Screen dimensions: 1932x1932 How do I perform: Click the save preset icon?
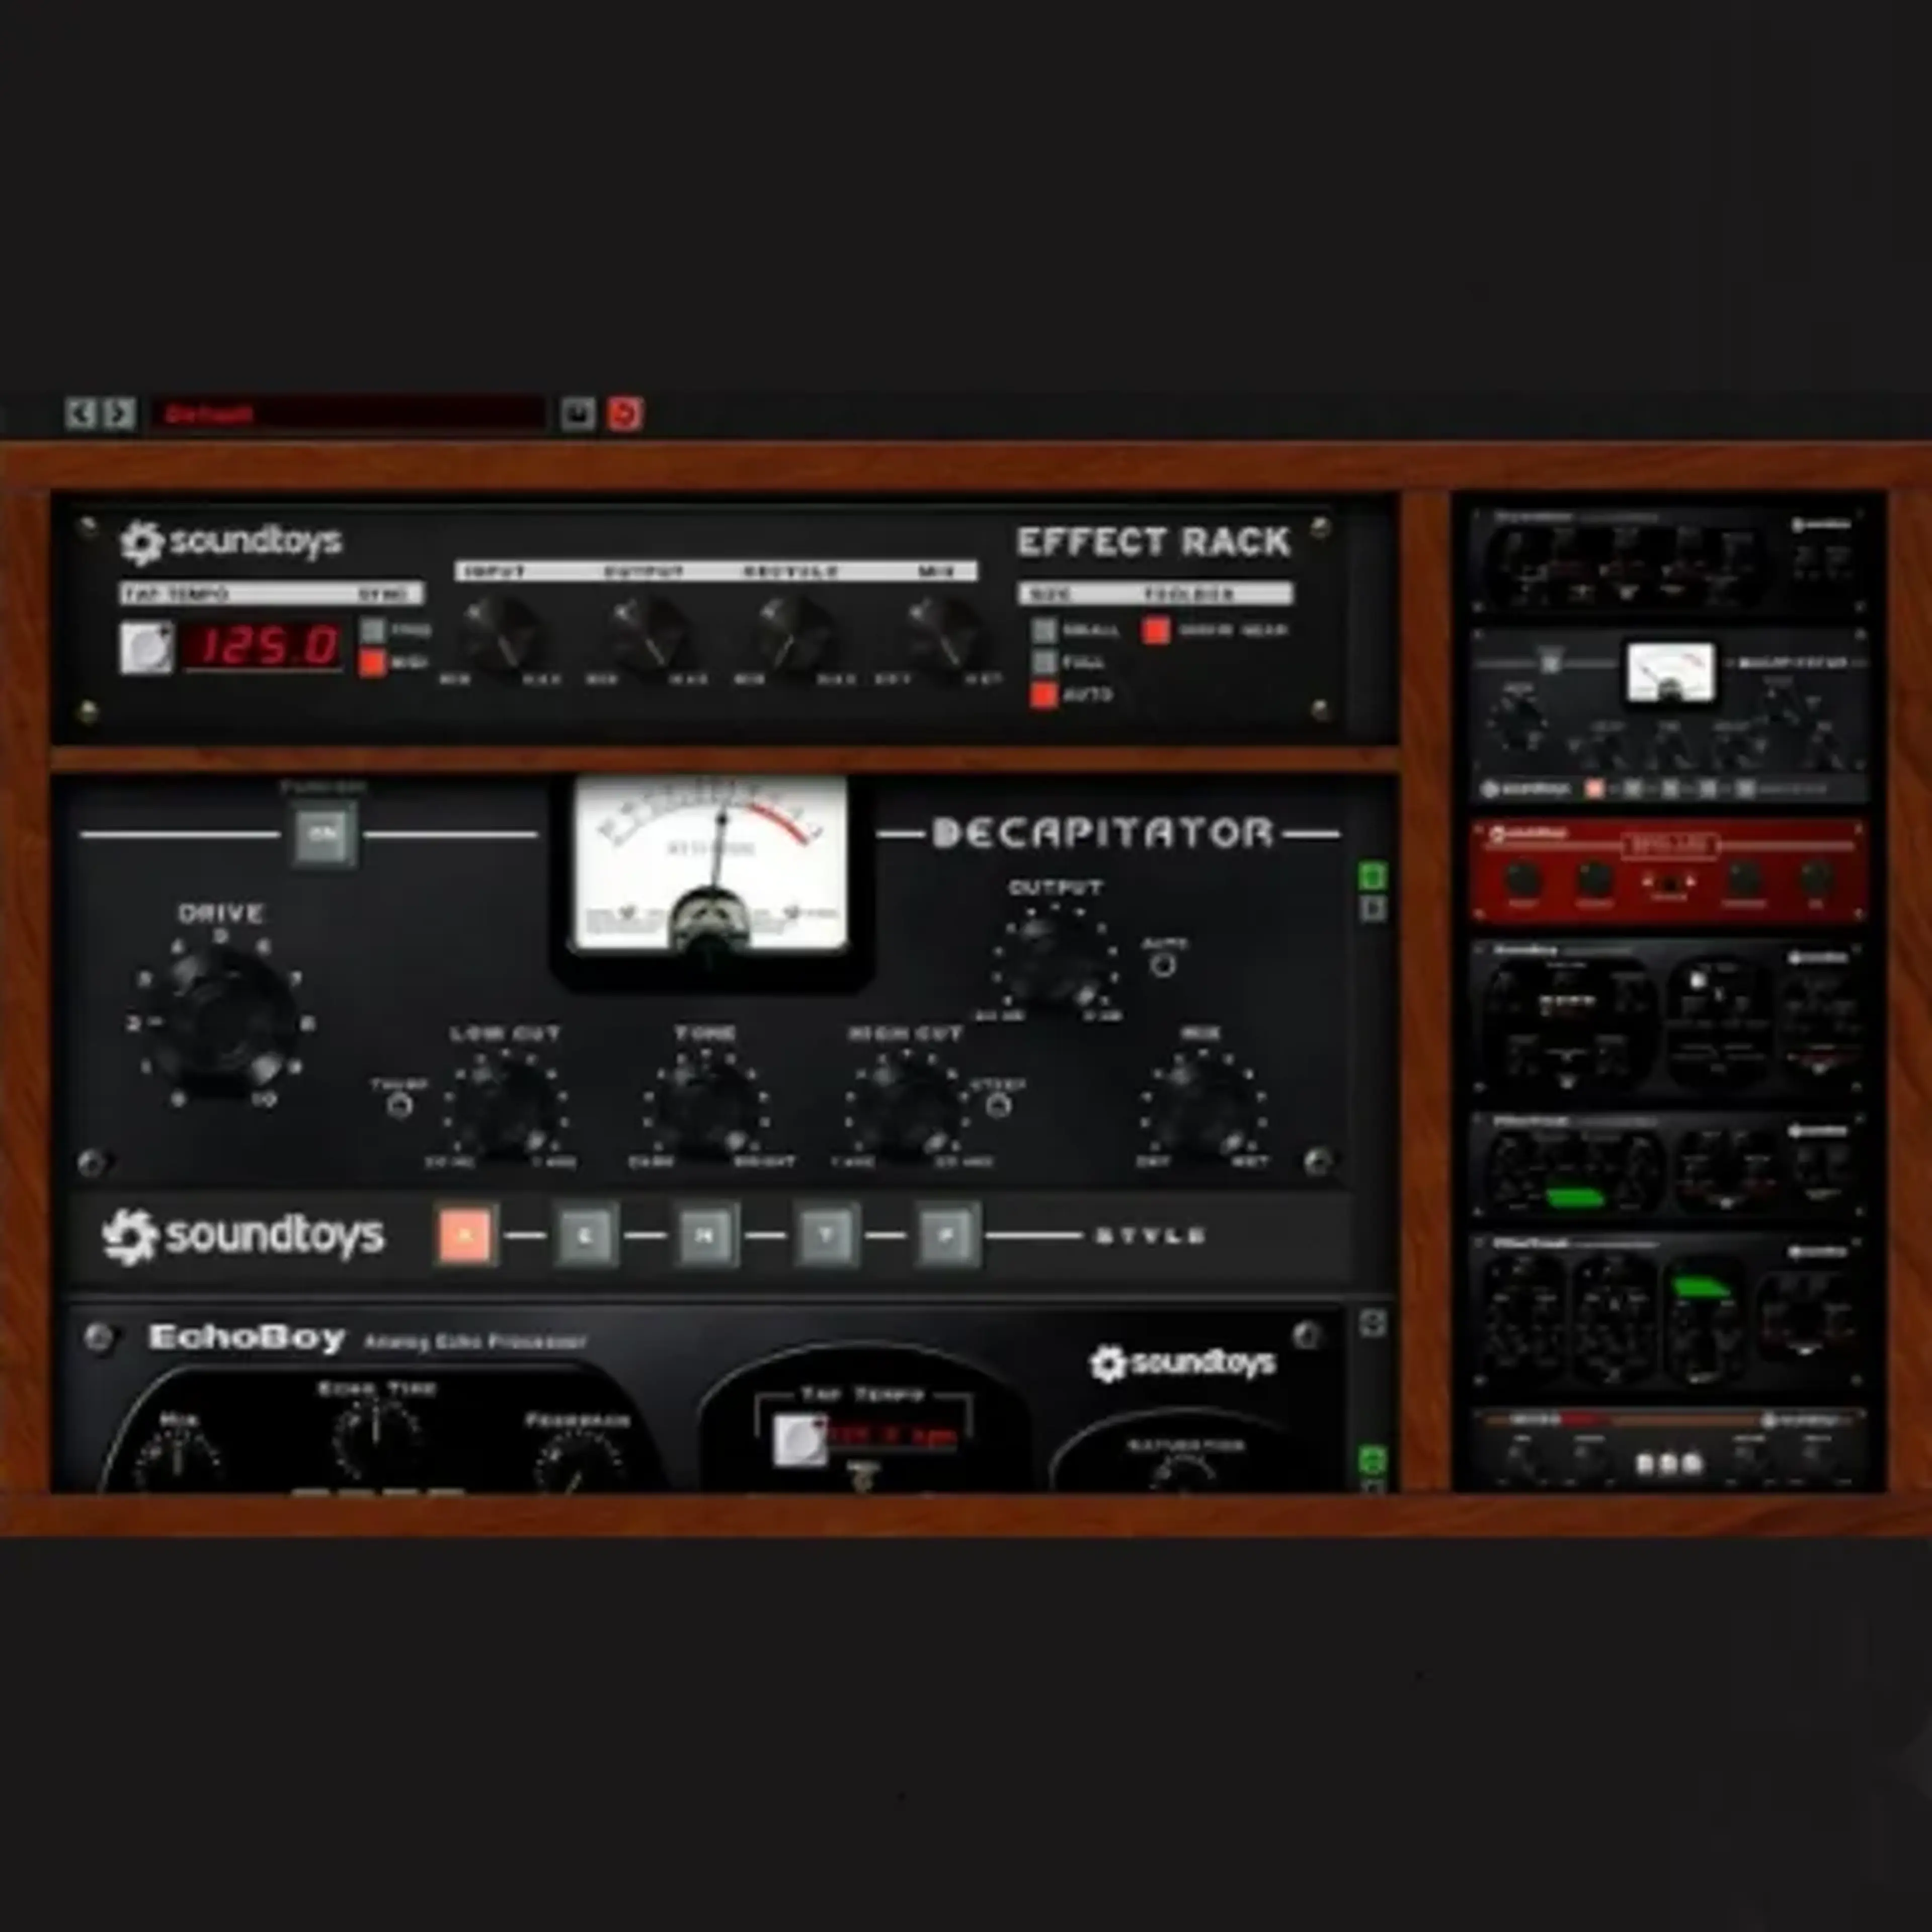[577, 413]
